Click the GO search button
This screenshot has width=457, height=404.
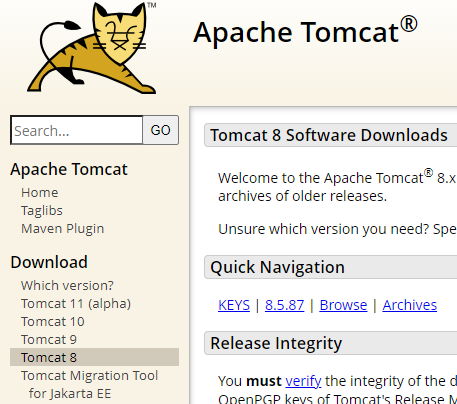[161, 130]
